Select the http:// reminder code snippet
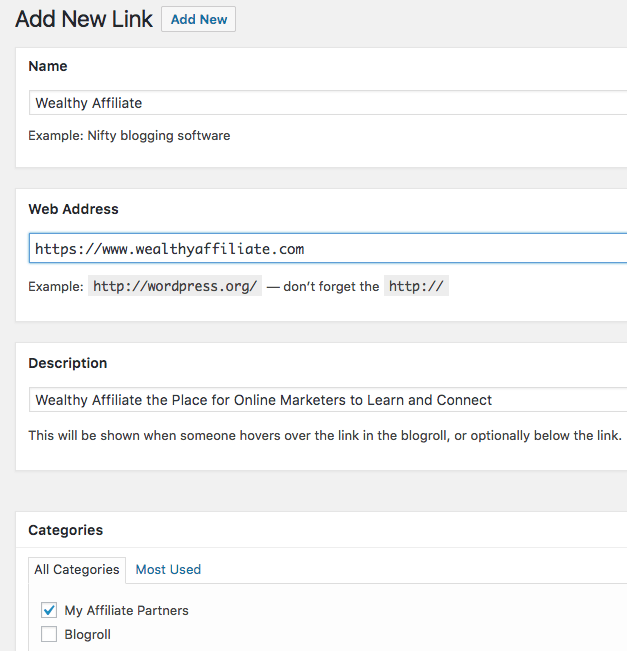Image resolution: width=627 pixels, height=651 pixels. pos(416,286)
